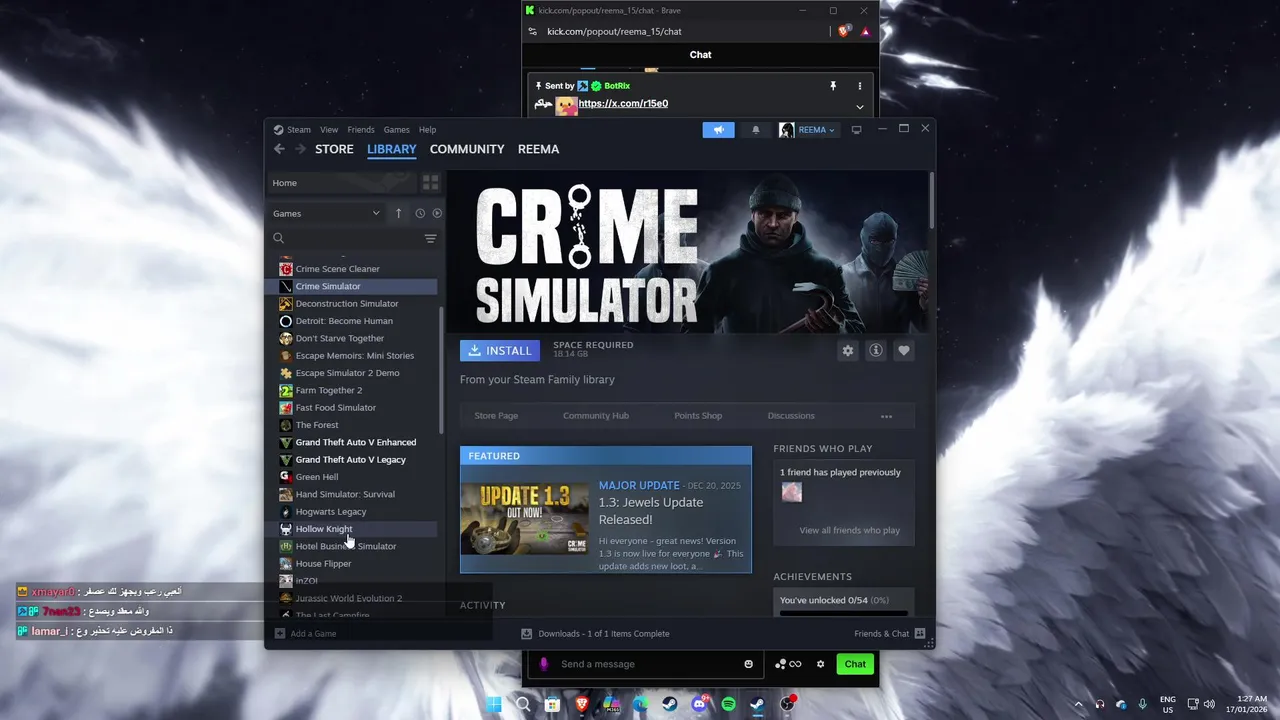
Task: Click Brave Rewards triangle icon
Action: tap(866, 31)
